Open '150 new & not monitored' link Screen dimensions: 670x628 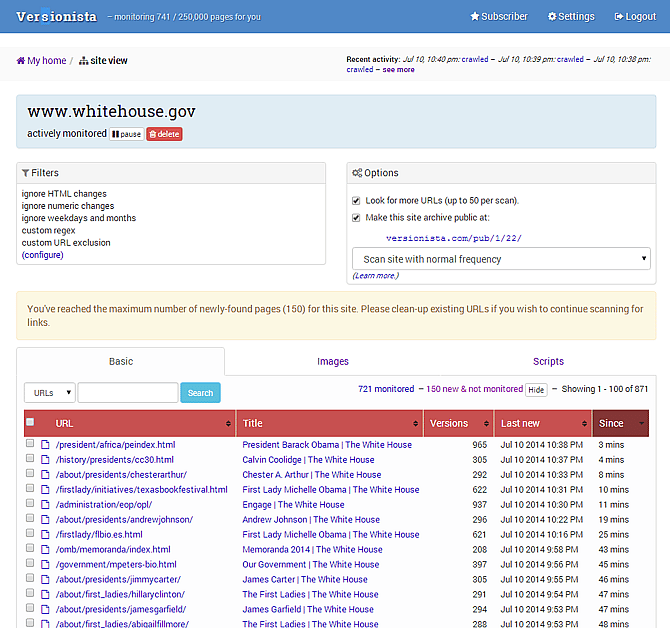(474, 389)
